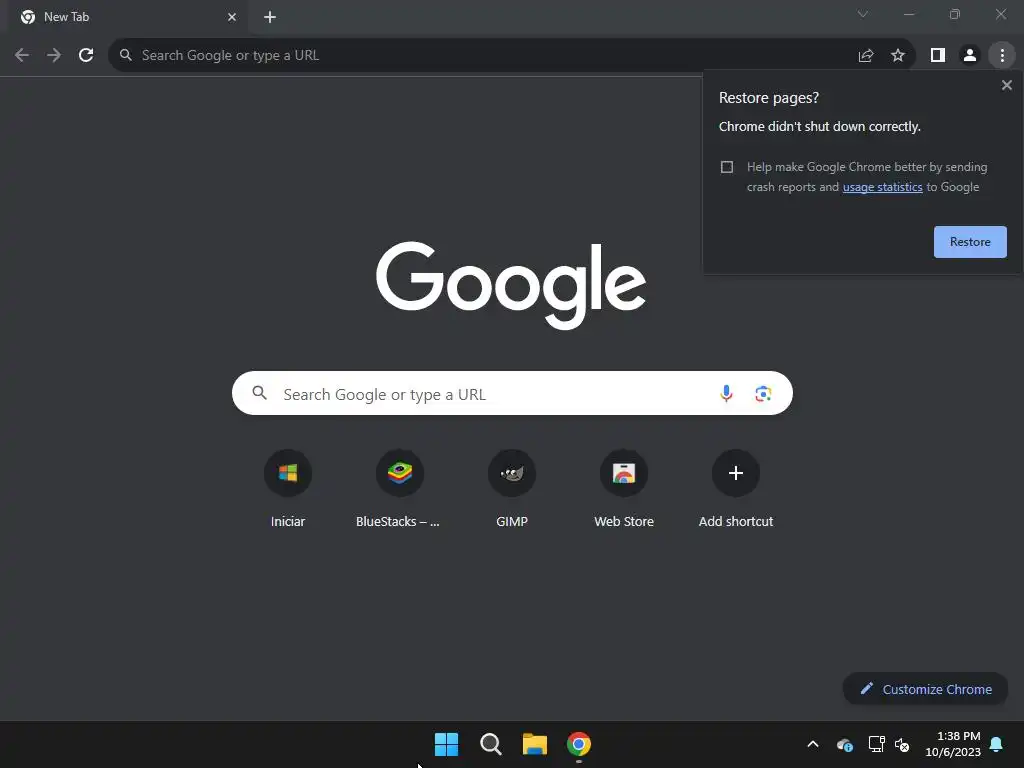
Task: Click the OneDrive cloud tray icon
Action: point(844,744)
